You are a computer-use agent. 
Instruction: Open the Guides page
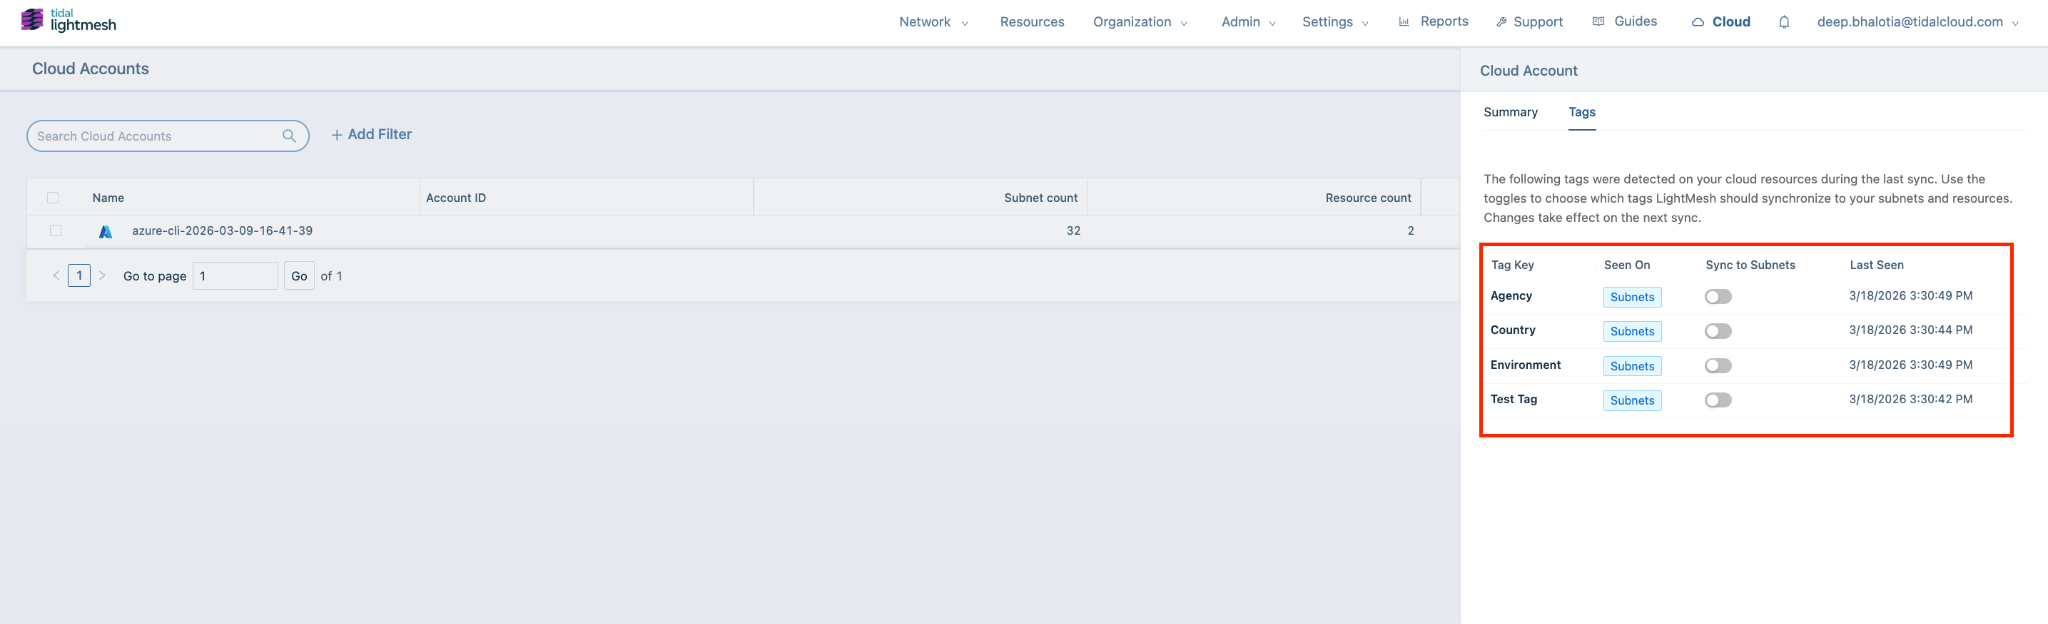coord(1624,21)
